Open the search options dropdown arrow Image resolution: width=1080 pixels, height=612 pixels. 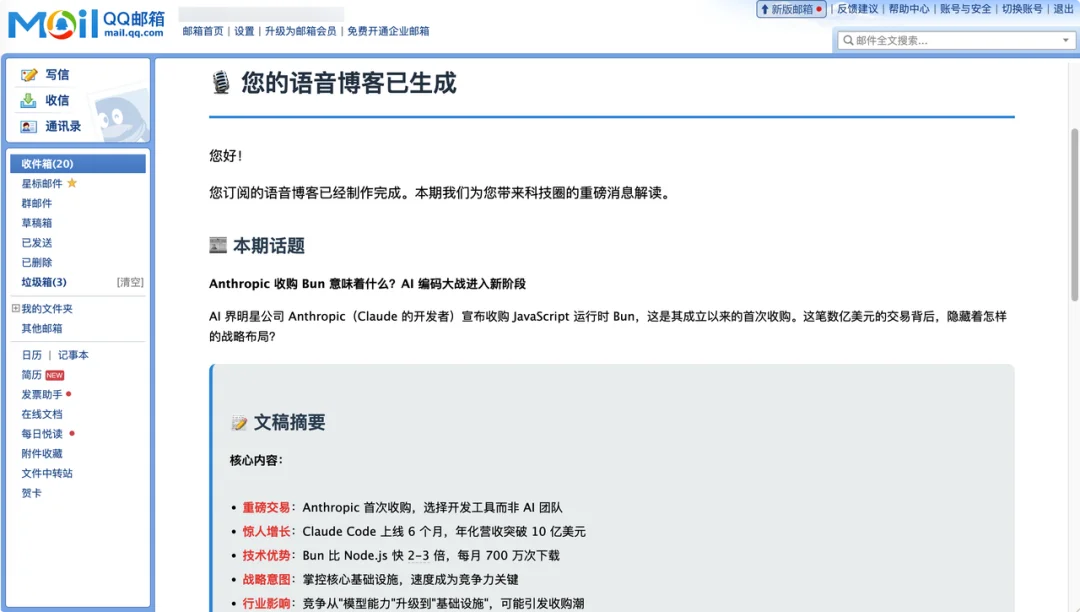coord(1065,40)
